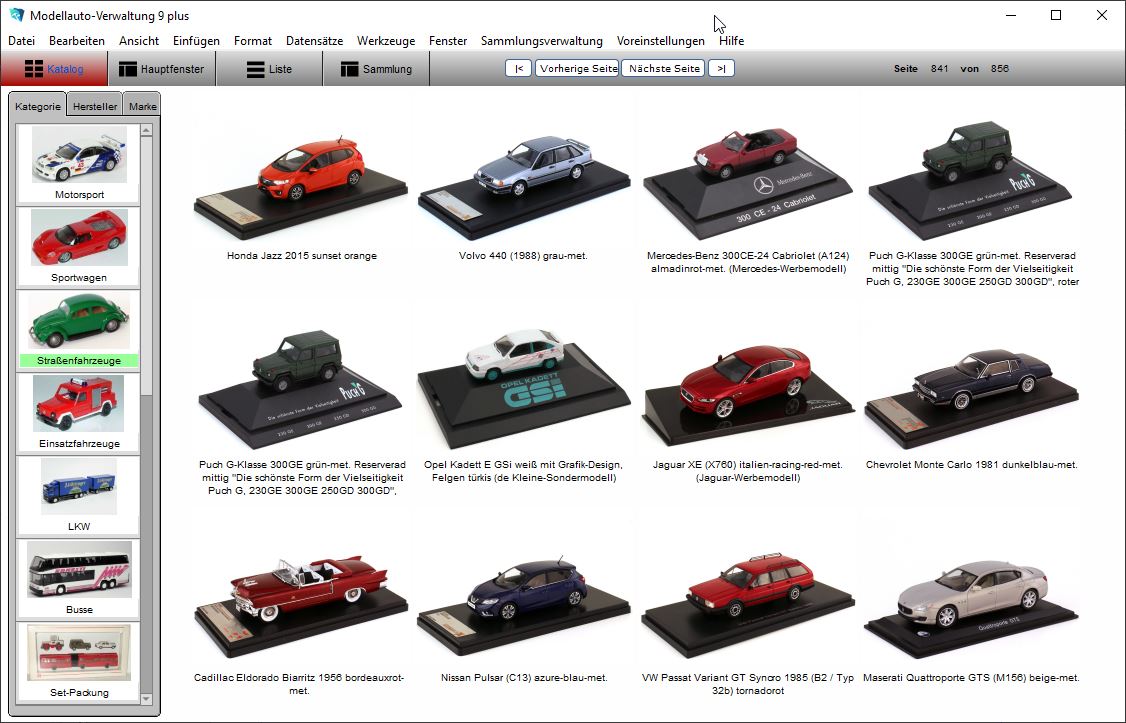Switch to the Katalog view
Viewport: 1126px width, 723px height.
tap(54, 69)
